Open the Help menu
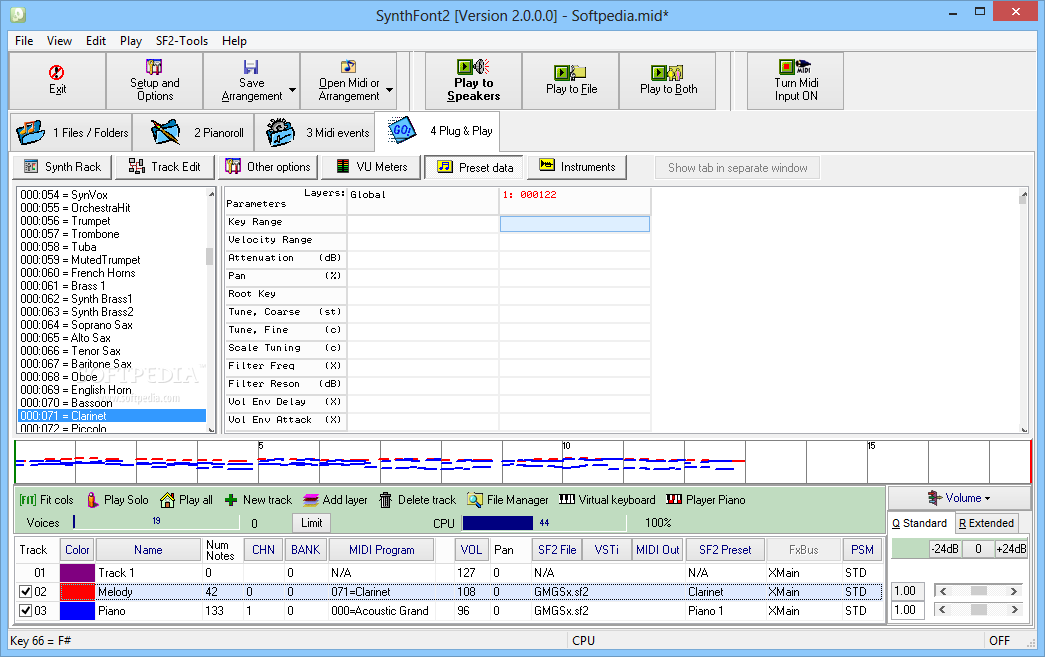Image resolution: width=1045 pixels, height=657 pixels. 234,41
